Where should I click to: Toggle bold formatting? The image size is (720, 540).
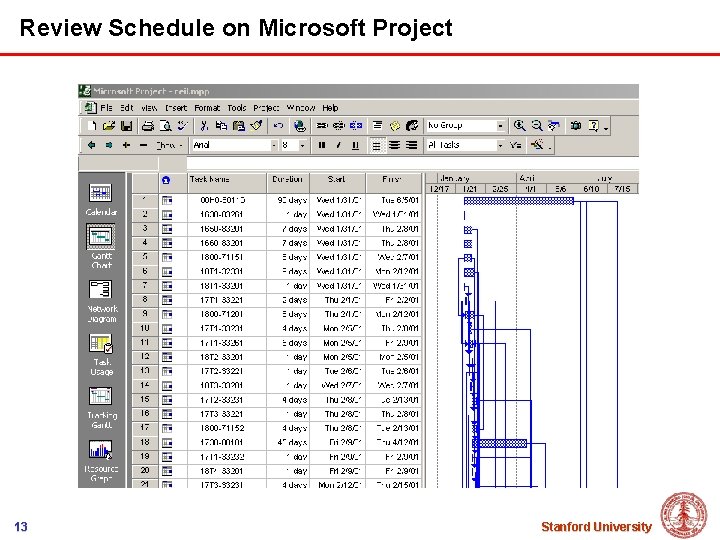click(321, 145)
